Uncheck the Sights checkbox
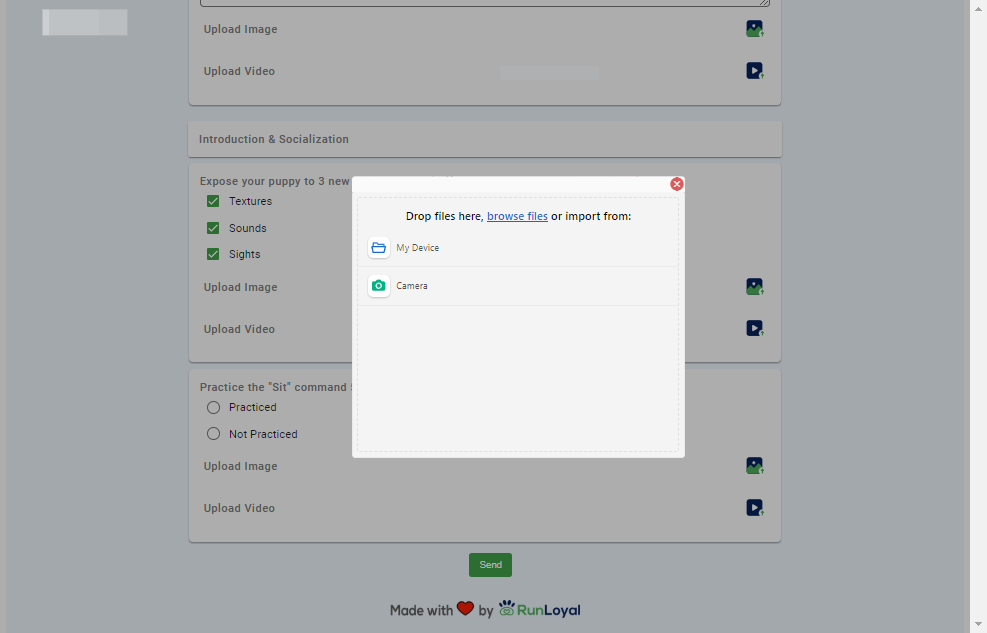 coord(213,254)
